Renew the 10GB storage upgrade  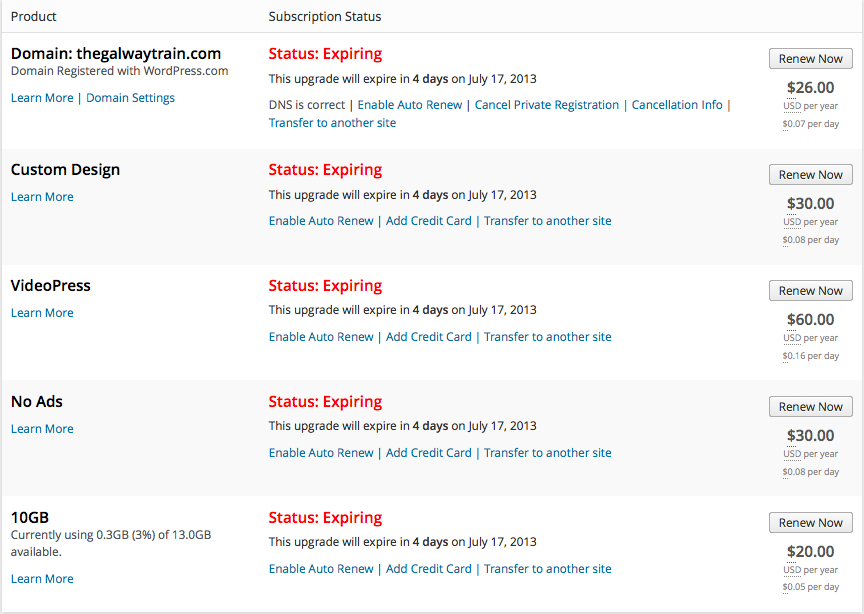(x=810, y=523)
